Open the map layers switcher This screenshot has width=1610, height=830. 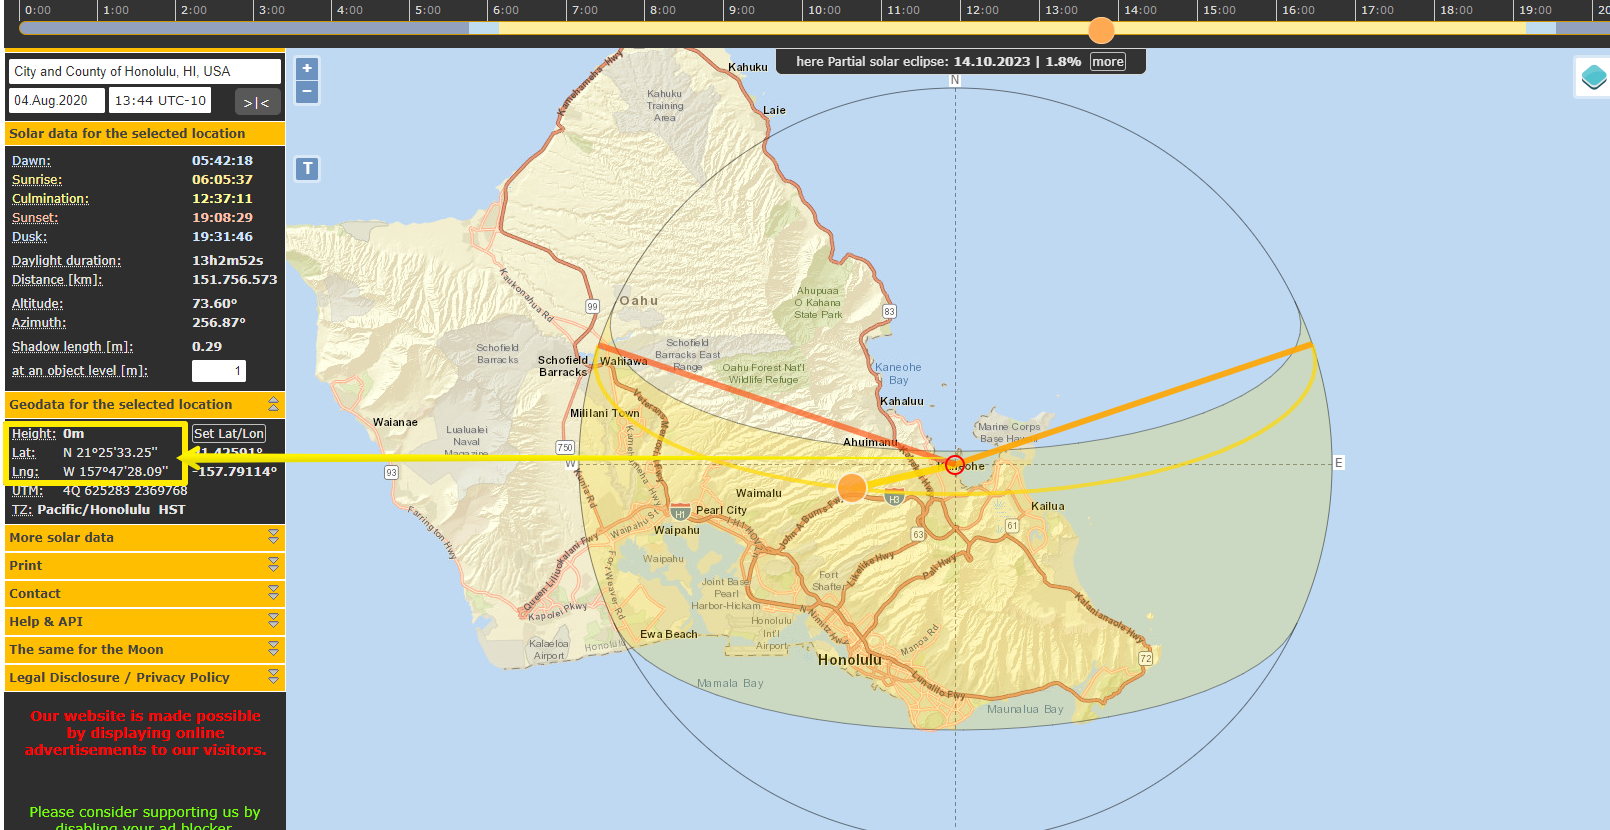coord(1593,77)
